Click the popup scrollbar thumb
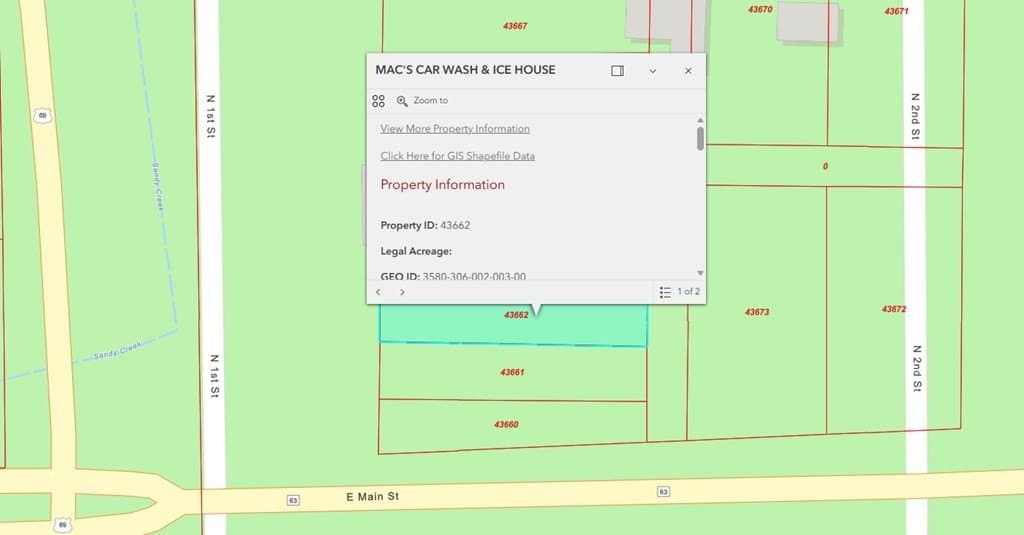This screenshot has height=535, width=1024. (x=700, y=138)
